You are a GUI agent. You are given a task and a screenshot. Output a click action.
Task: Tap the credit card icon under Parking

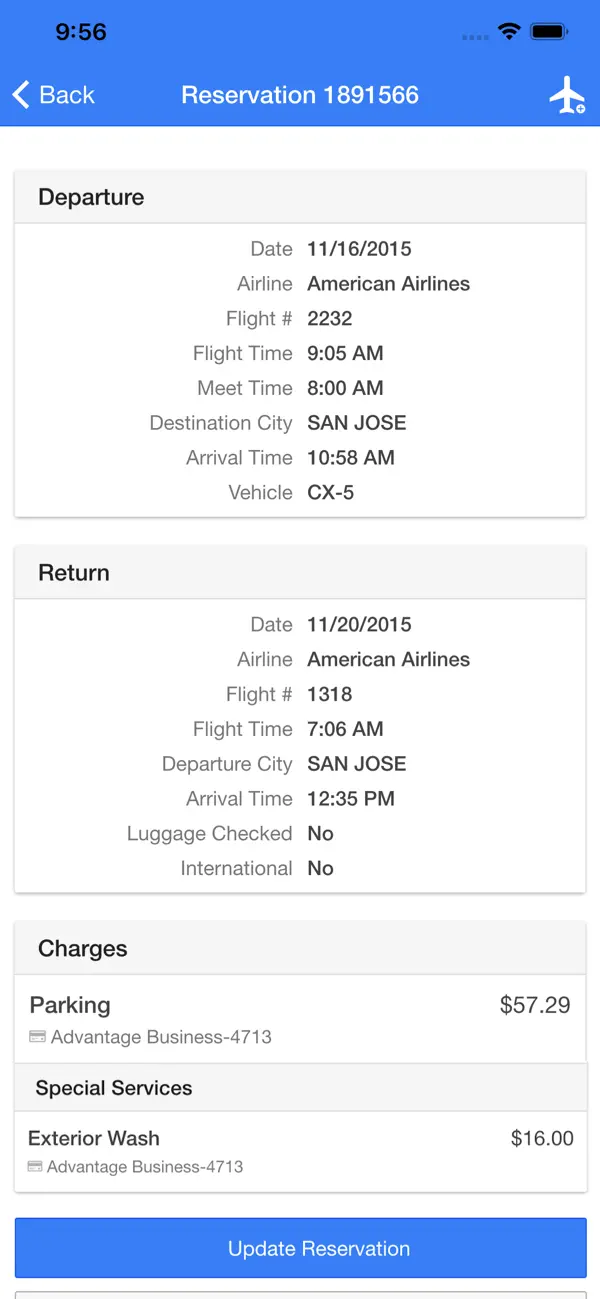[37, 1037]
